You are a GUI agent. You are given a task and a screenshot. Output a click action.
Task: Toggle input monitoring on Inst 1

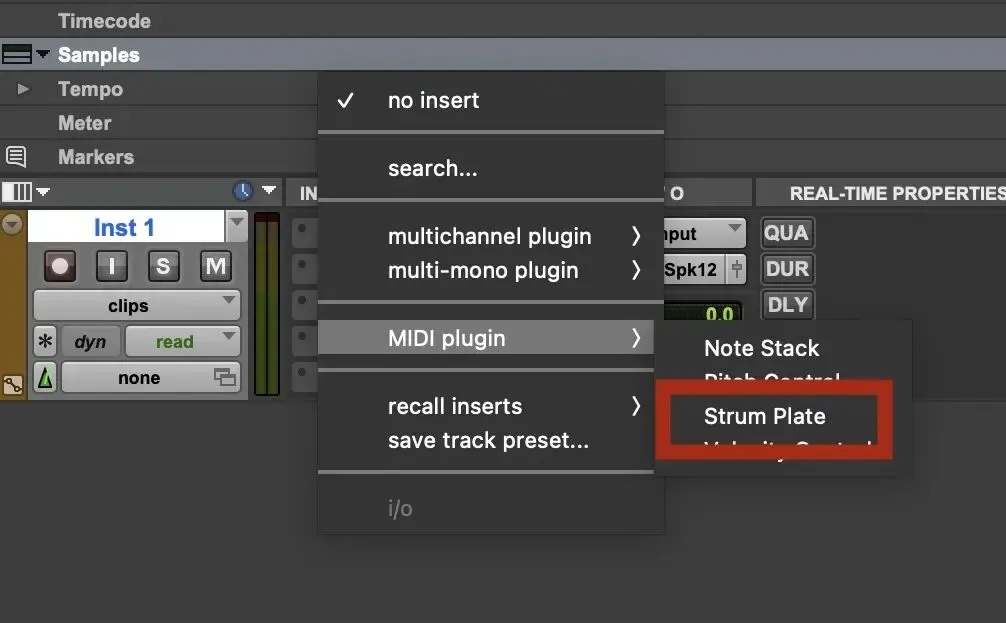pos(112,266)
